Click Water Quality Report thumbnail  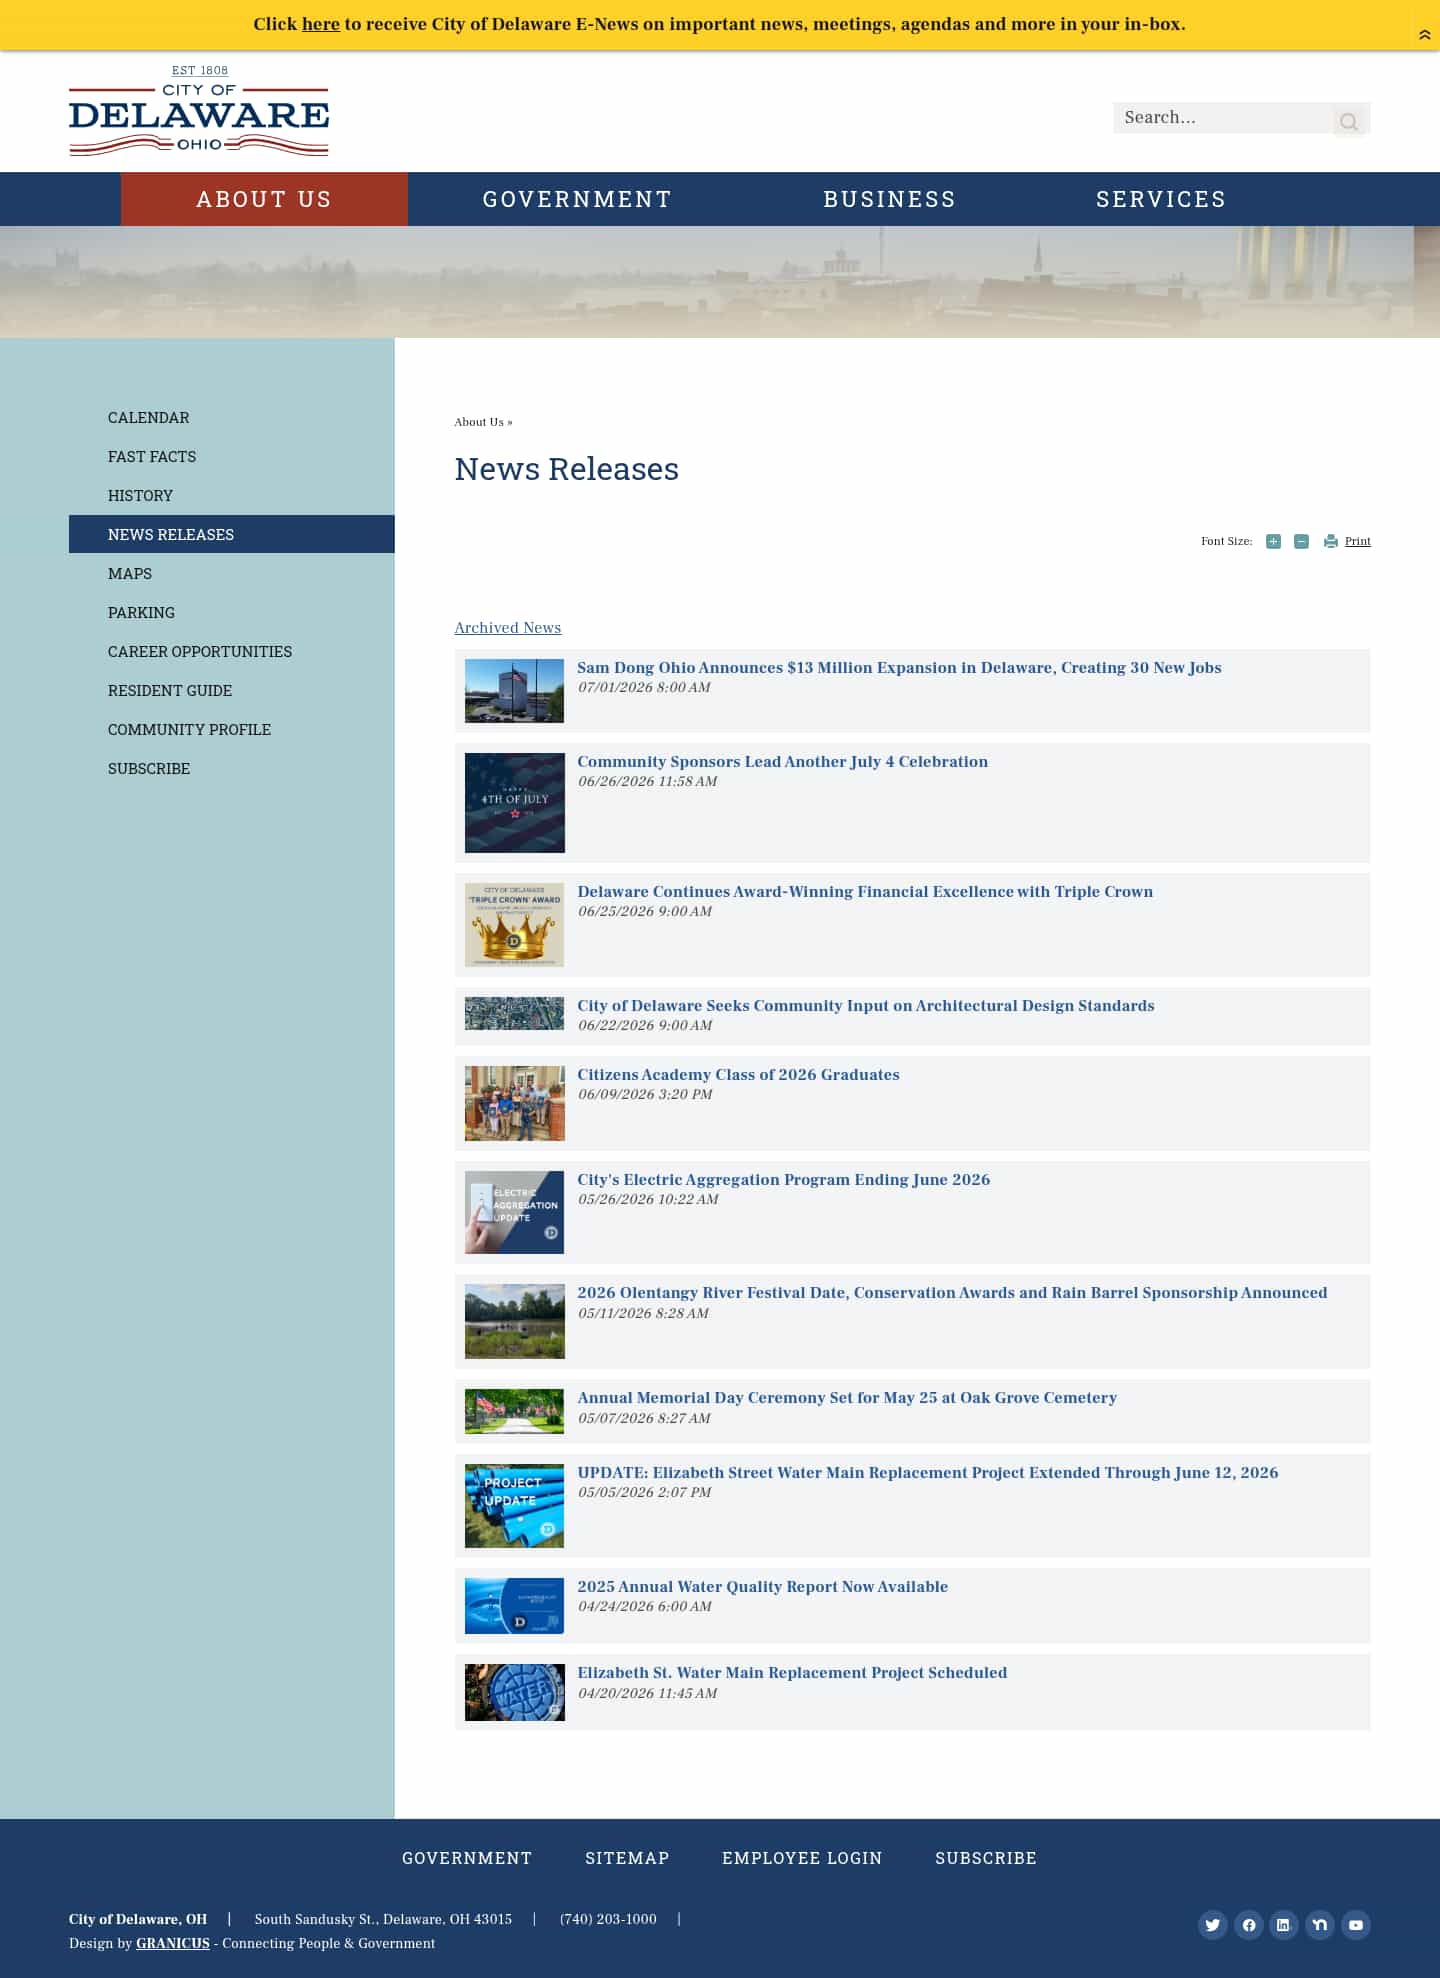[514, 1606]
